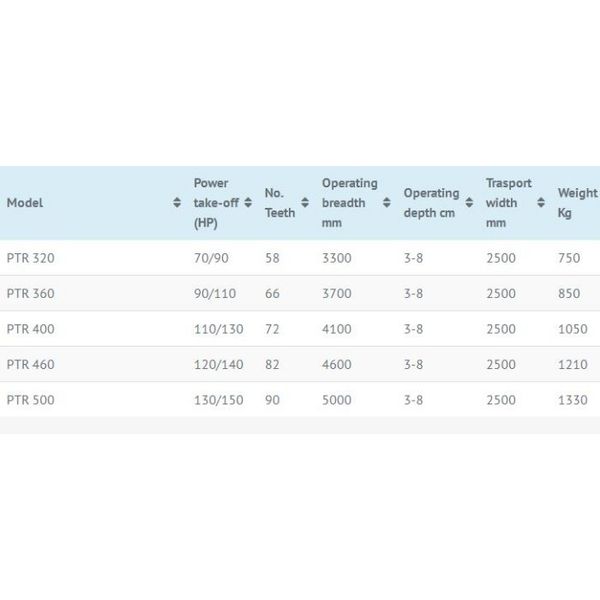Sort table by Model column arrows
The width and height of the screenshot is (600, 600).
pos(177,202)
